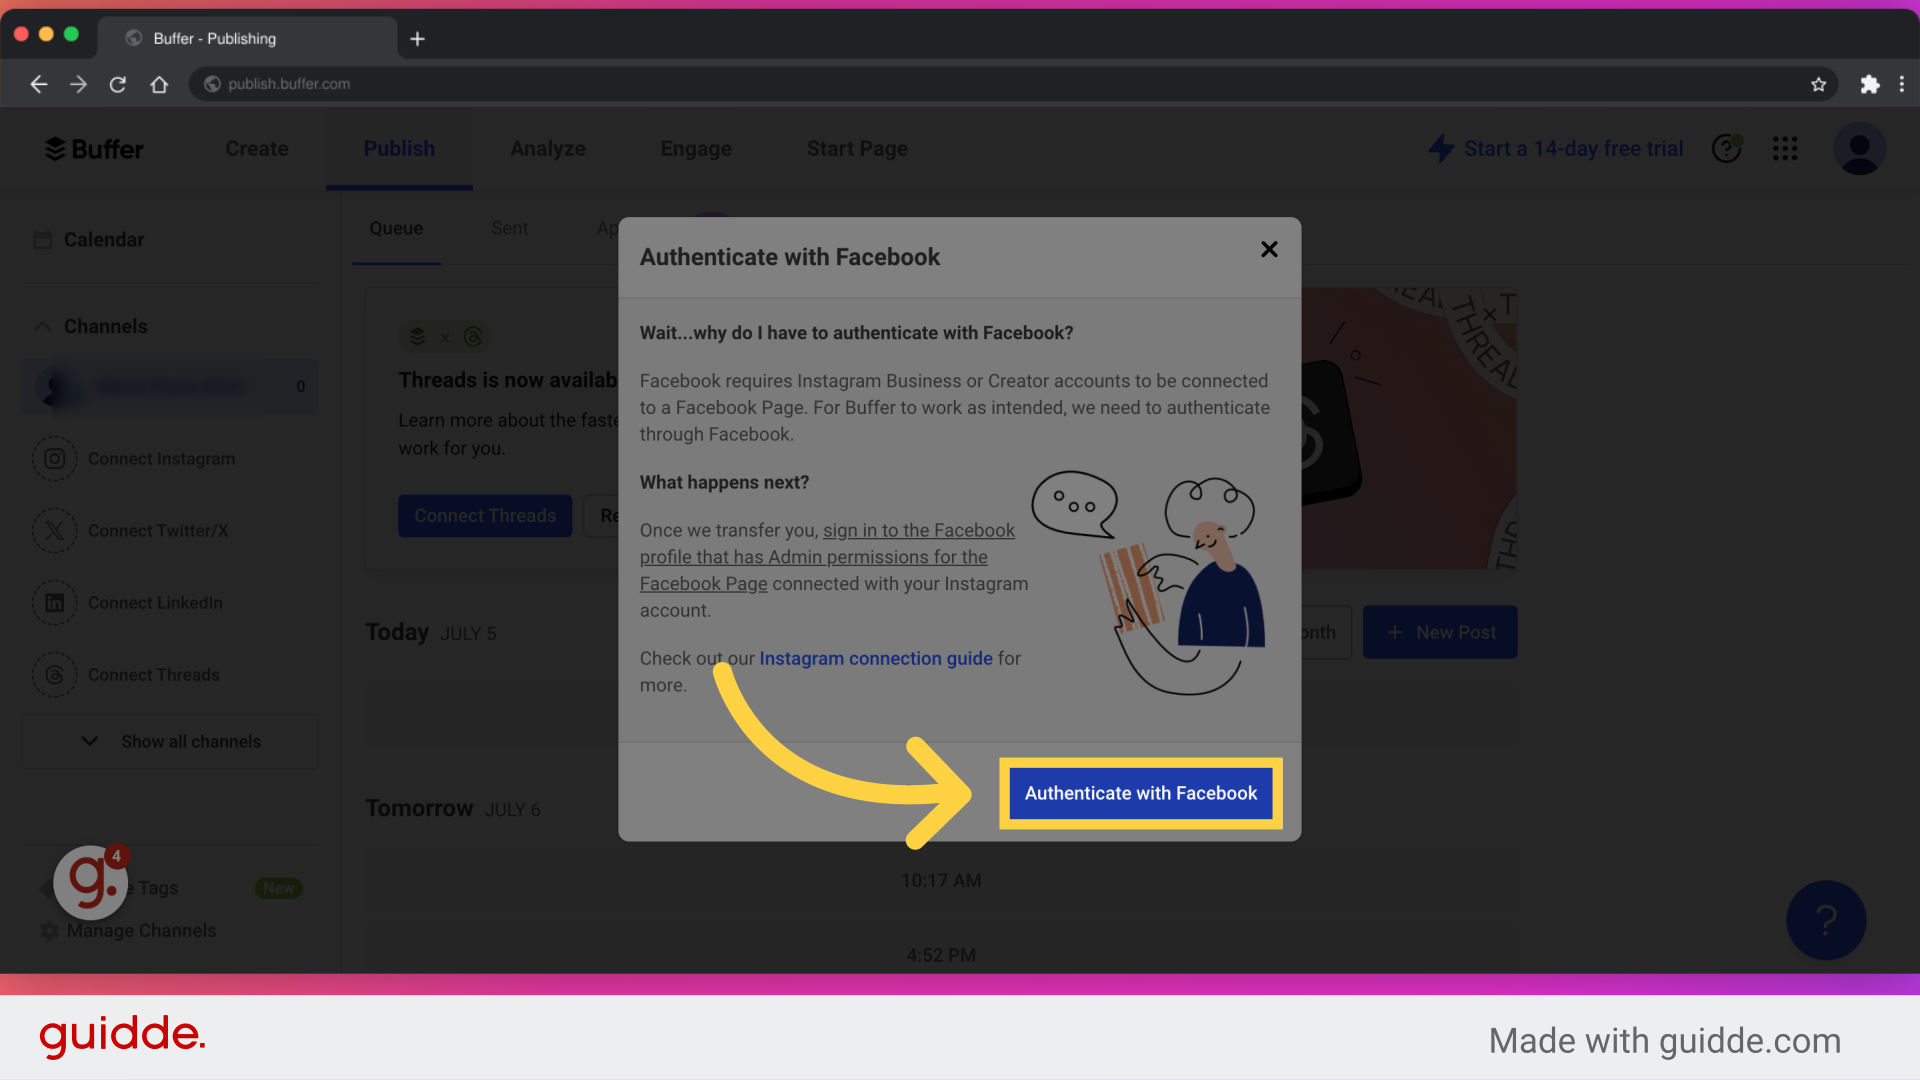Bookmark the page using the star icon
Viewport: 1920px width, 1080px height.
pos(1819,84)
